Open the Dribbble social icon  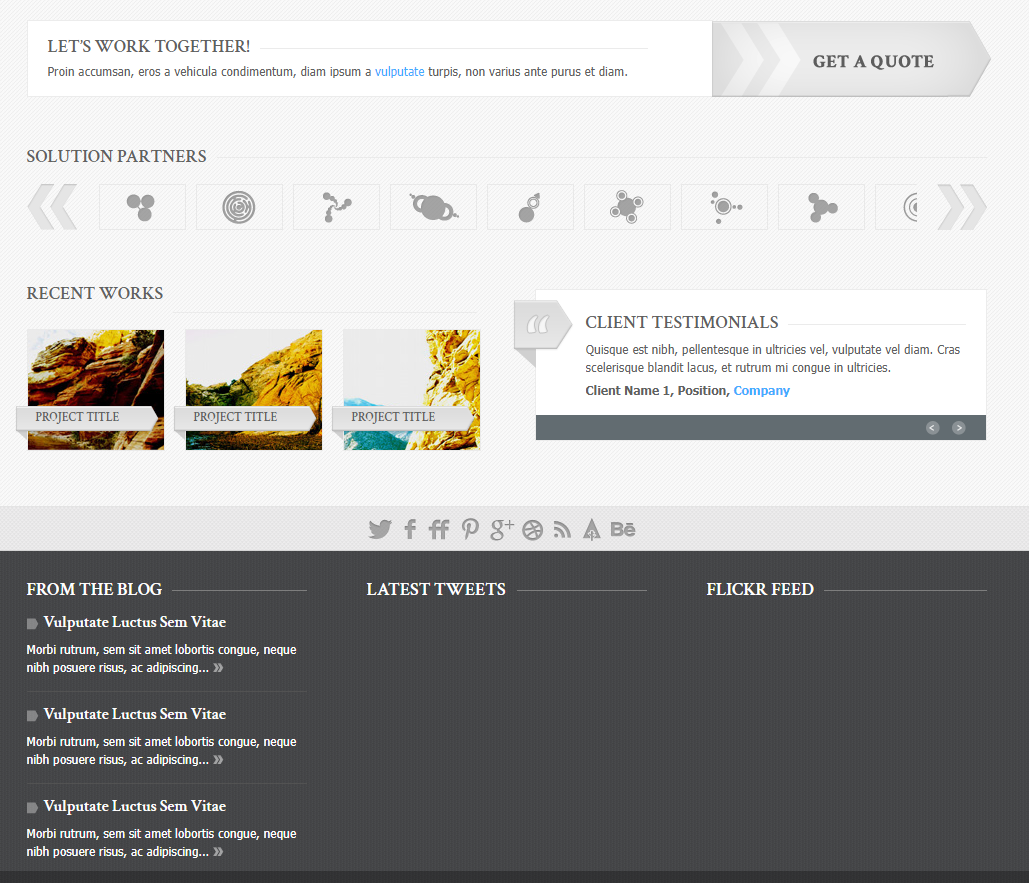tap(532, 530)
